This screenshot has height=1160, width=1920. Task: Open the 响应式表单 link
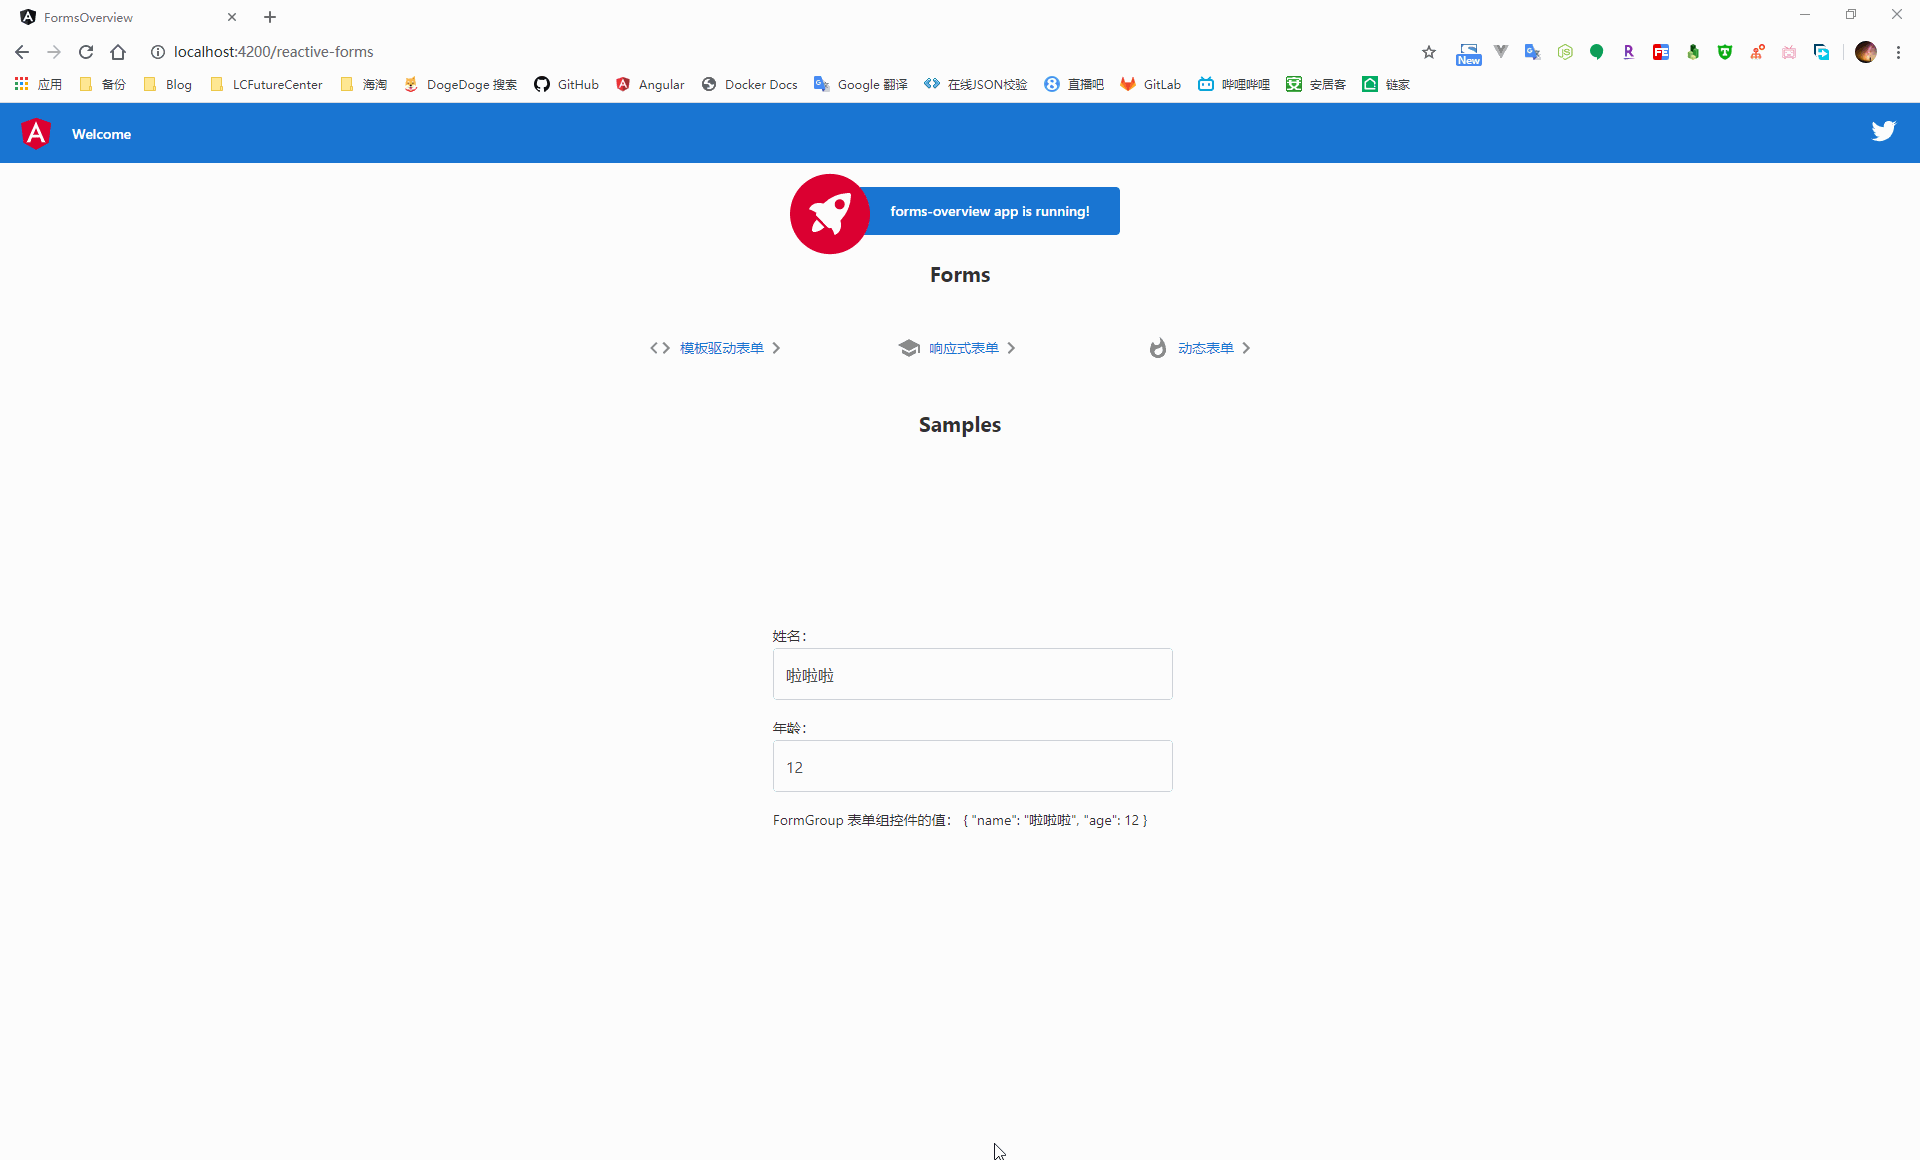click(962, 348)
